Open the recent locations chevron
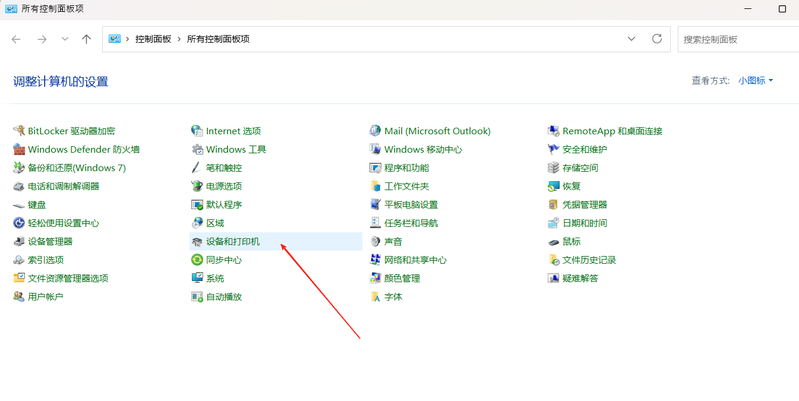Viewport: 799px width, 401px height. coord(65,39)
